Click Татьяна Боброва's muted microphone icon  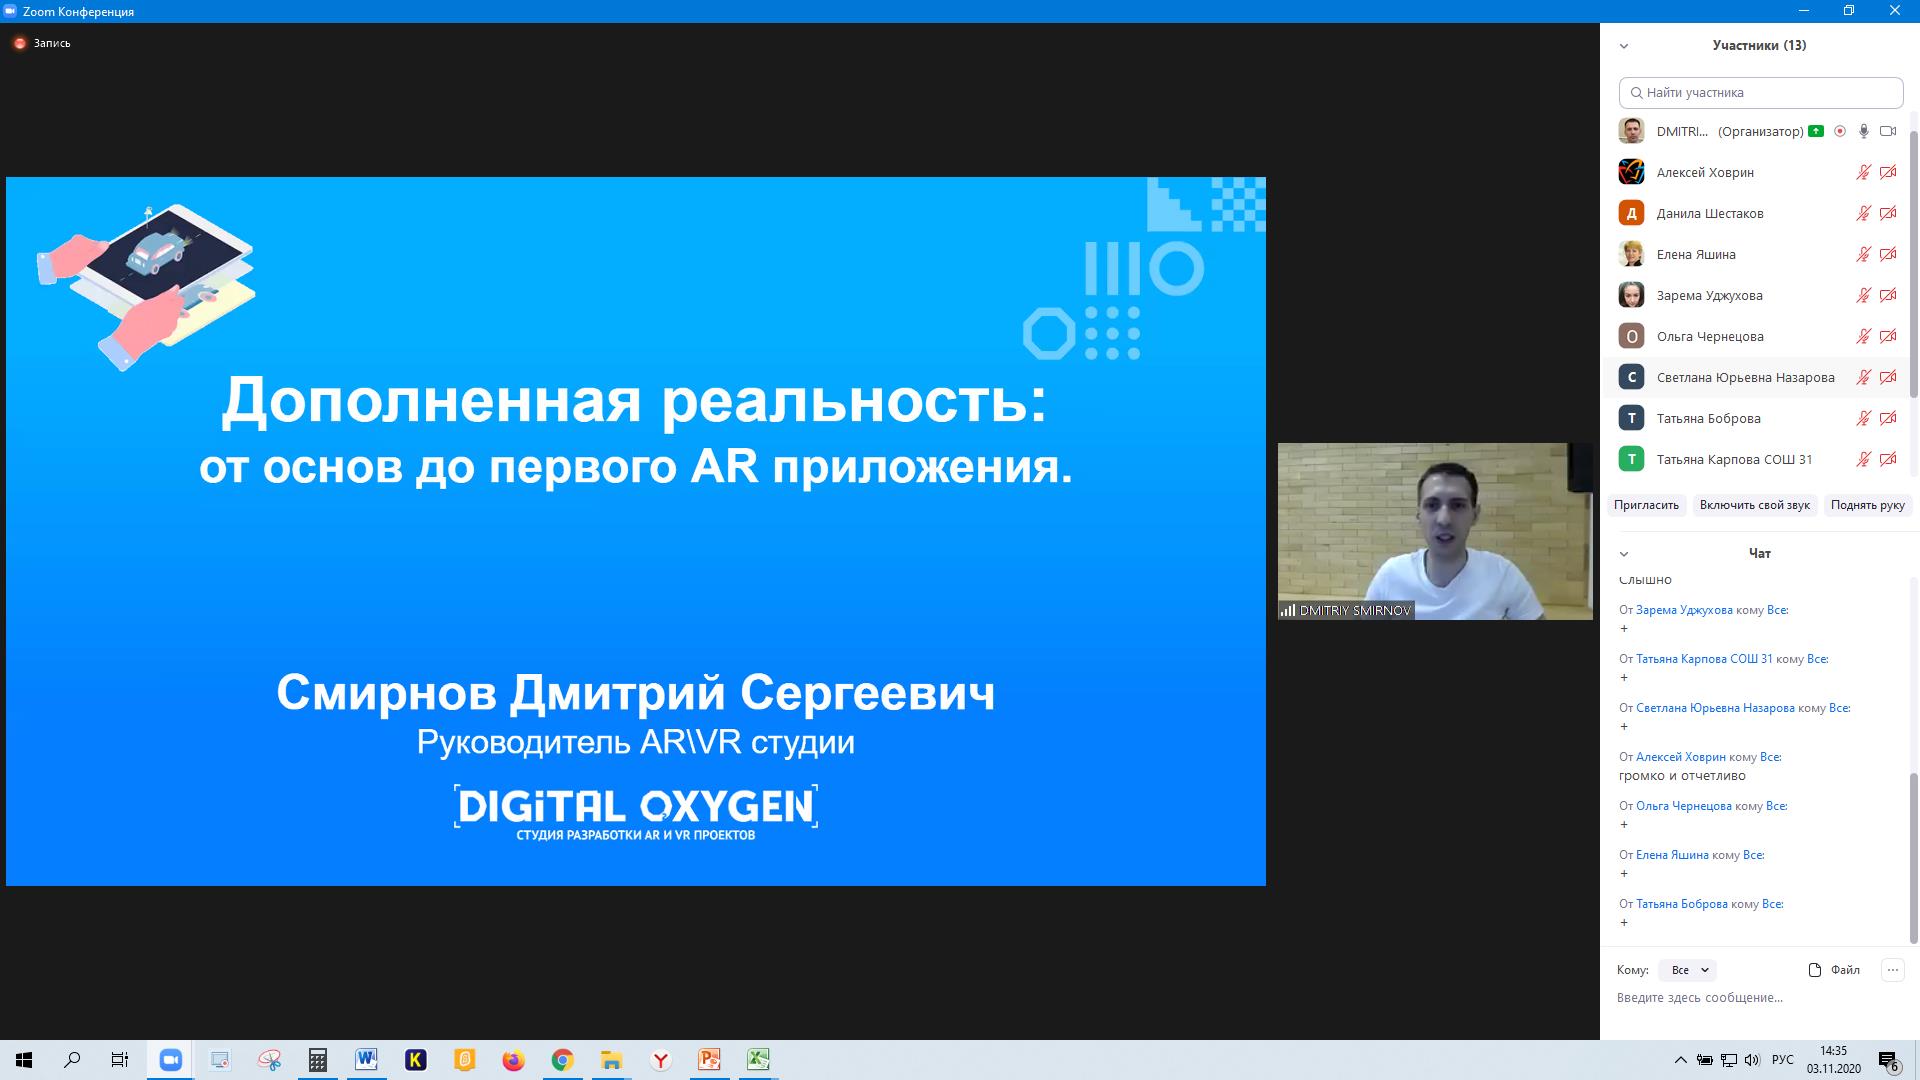tap(1864, 418)
